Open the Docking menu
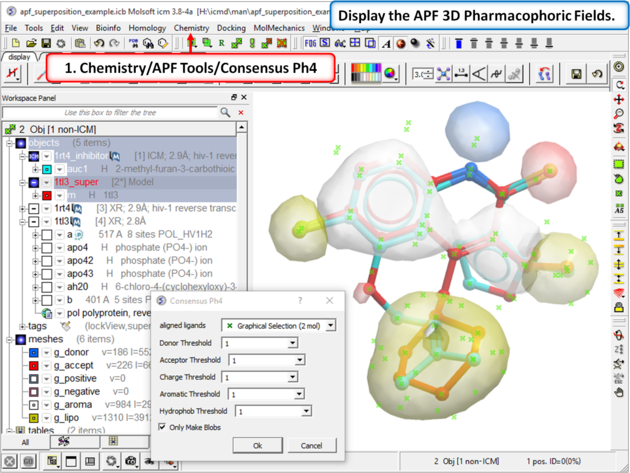 pyautogui.click(x=231, y=28)
